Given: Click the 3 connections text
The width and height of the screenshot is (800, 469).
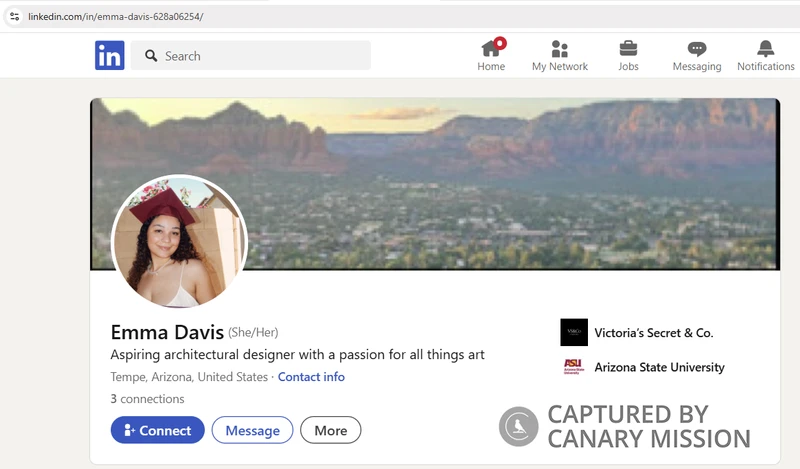Looking at the screenshot, I should point(147,399).
